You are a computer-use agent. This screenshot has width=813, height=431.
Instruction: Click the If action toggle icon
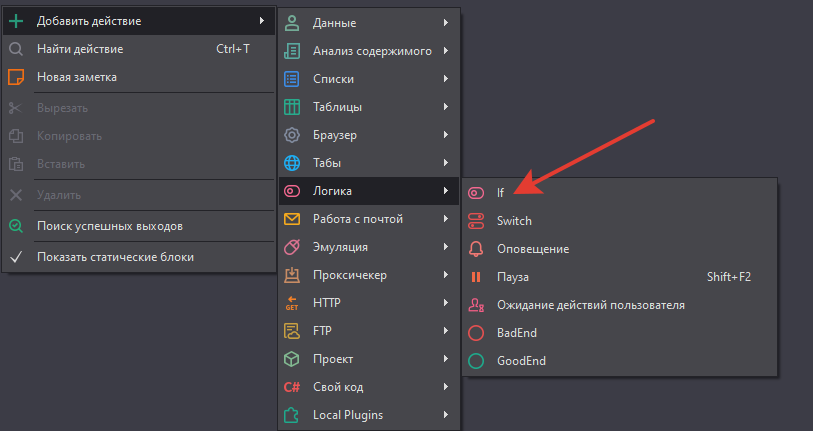point(476,192)
